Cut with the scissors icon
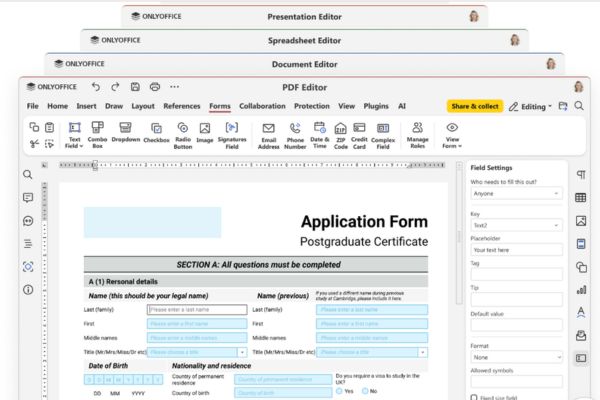 (x=34, y=144)
